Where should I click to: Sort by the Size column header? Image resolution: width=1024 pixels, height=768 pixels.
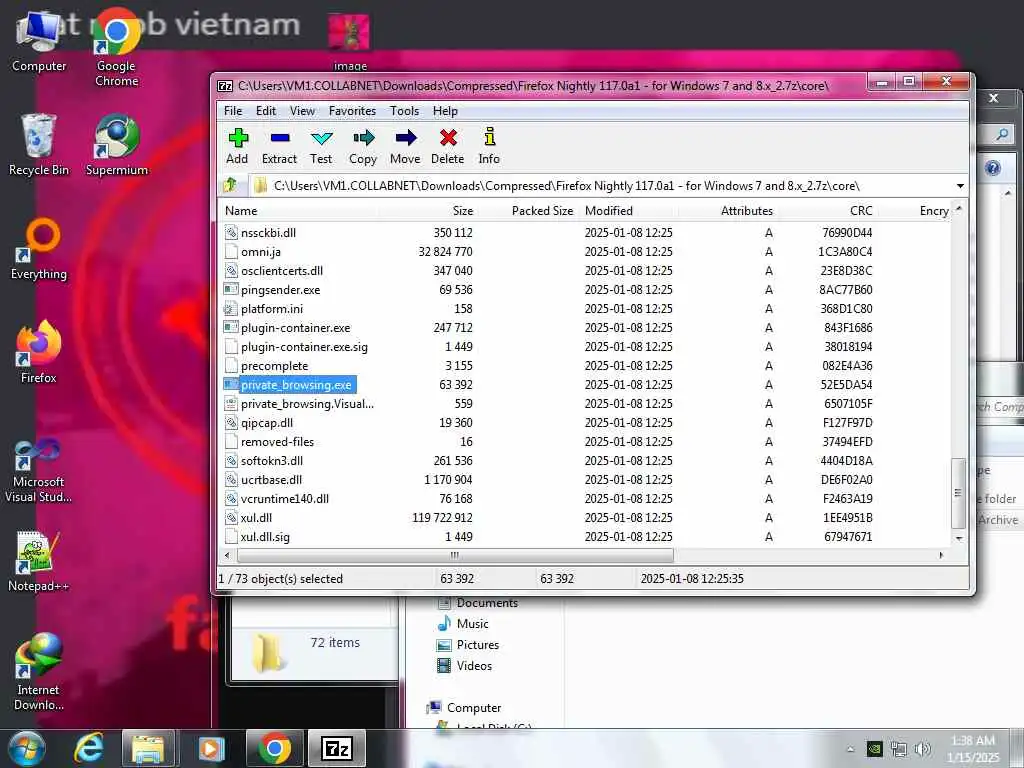pyautogui.click(x=428, y=211)
